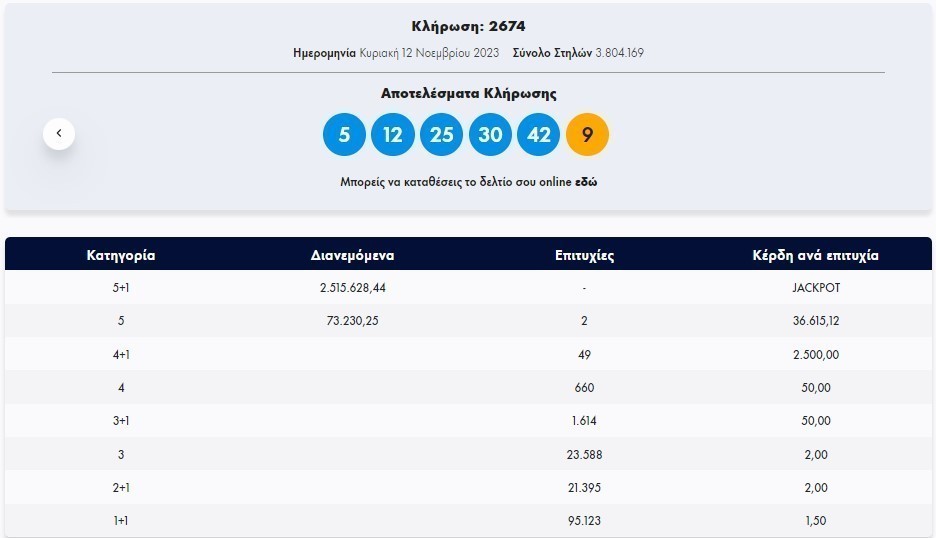Viewport: 936px width, 538px height.
Task: Click the blue ball showing number 30
Action: [490, 135]
